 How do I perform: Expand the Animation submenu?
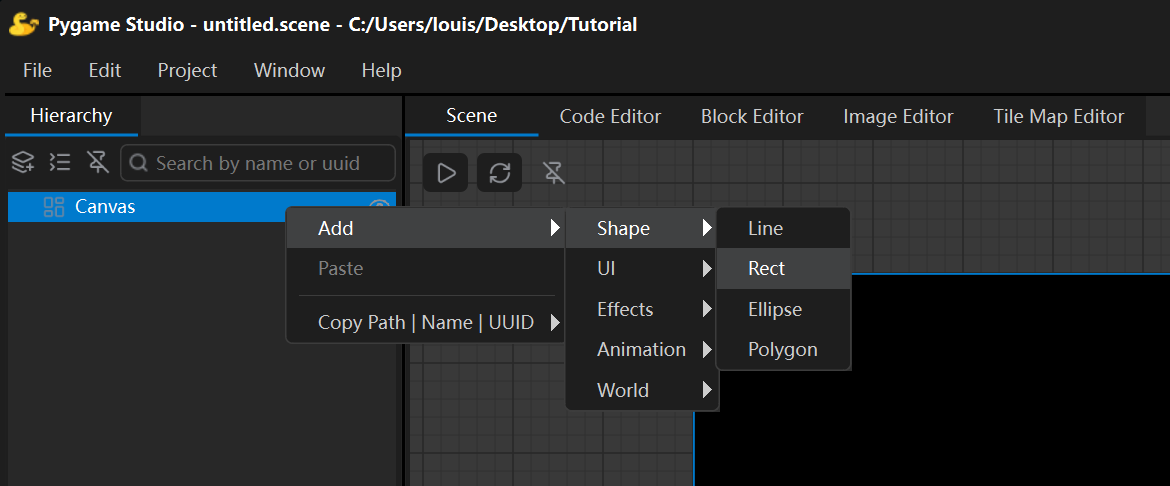642,349
